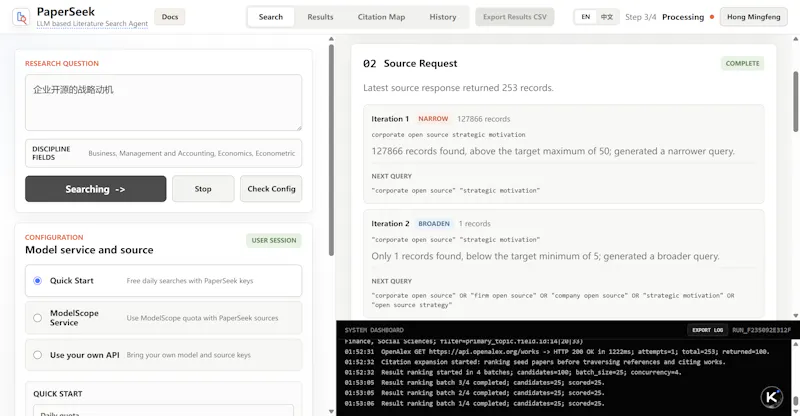The height and width of the screenshot is (416, 800).
Task: Click the USER SESSION badge
Action: coord(274,240)
